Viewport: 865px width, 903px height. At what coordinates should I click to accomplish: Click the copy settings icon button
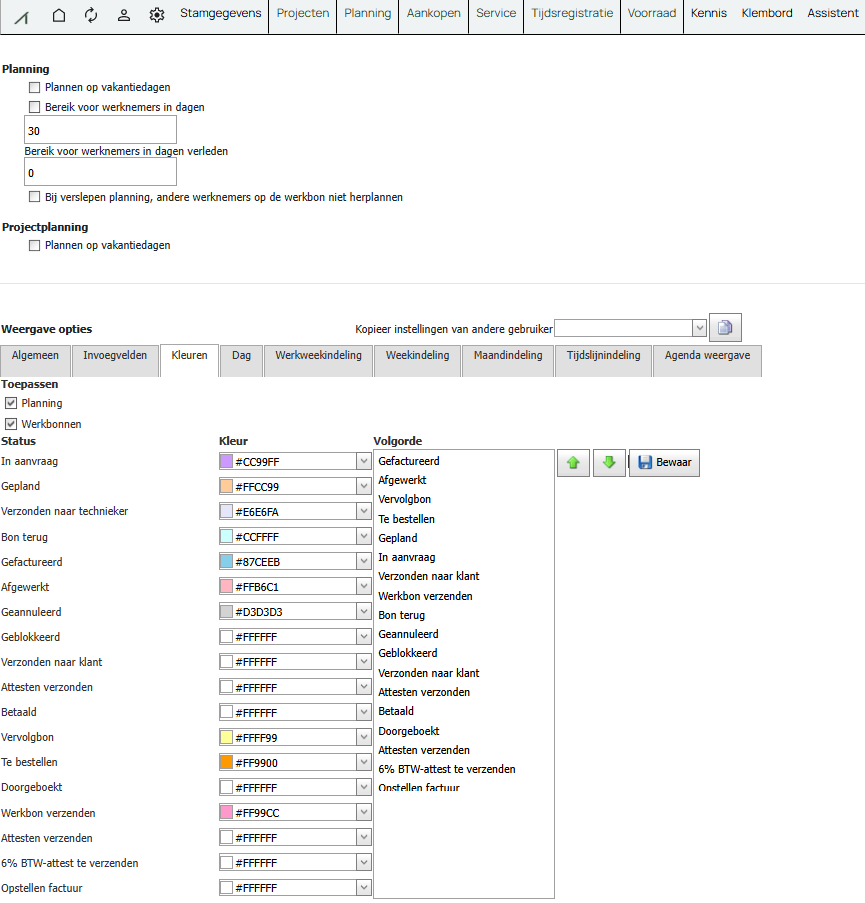725,328
